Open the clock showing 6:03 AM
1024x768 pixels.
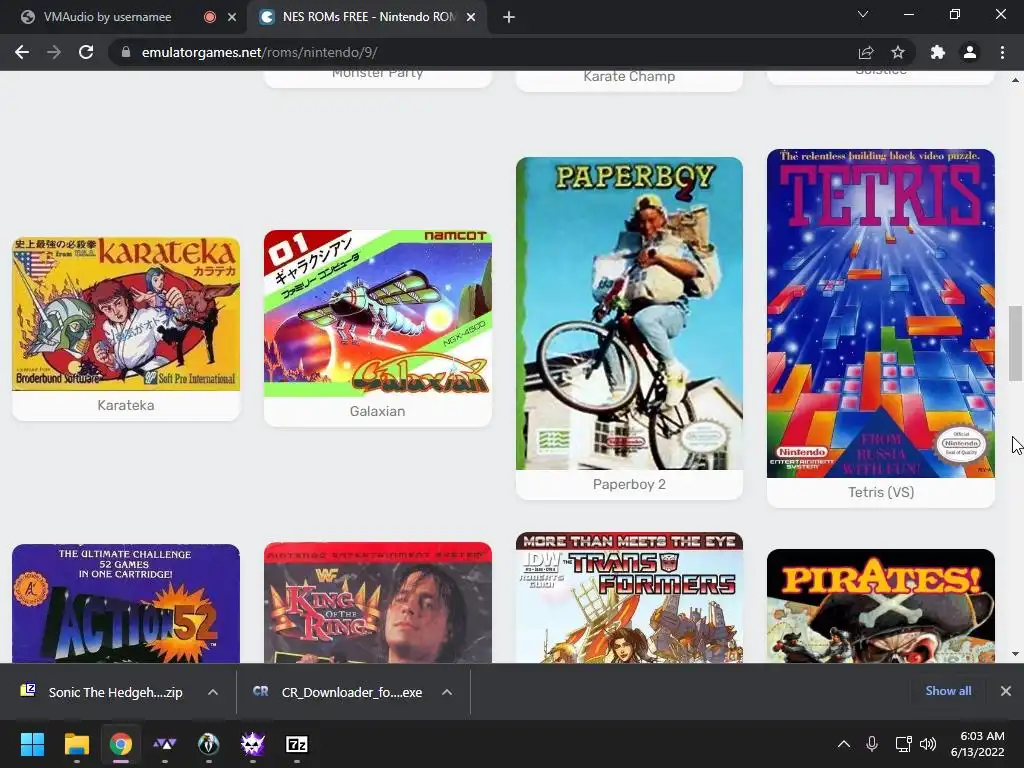tap(978, 744)
